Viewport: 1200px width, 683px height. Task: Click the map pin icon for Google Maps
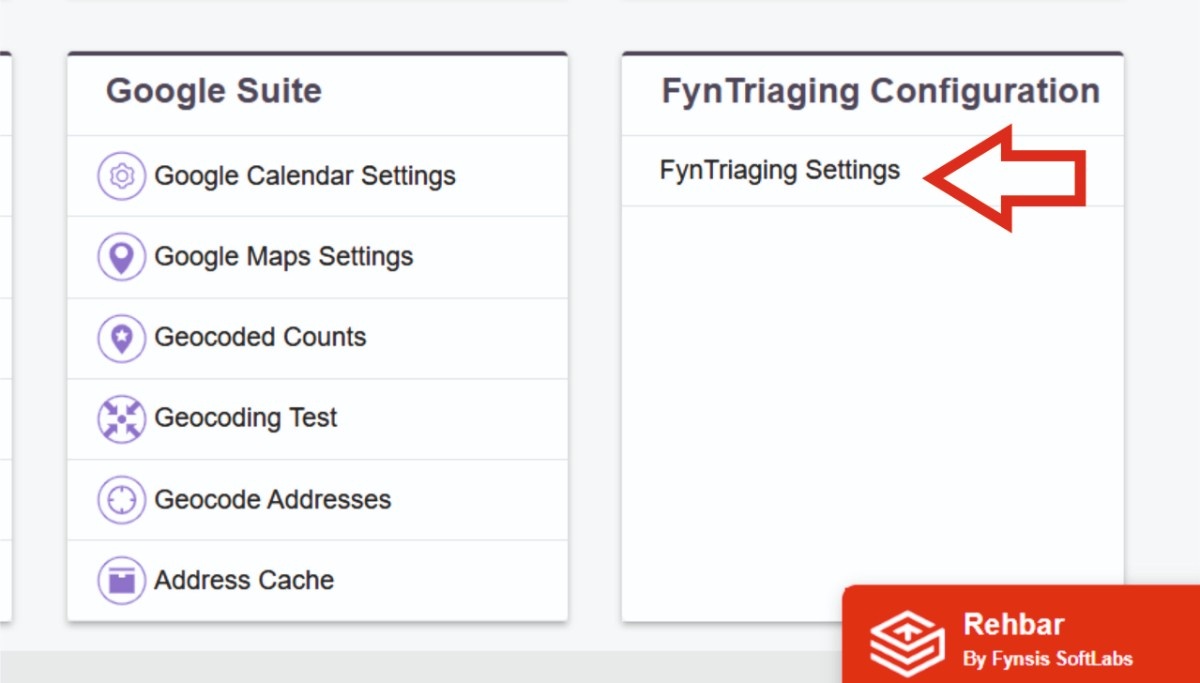point(122,257)
